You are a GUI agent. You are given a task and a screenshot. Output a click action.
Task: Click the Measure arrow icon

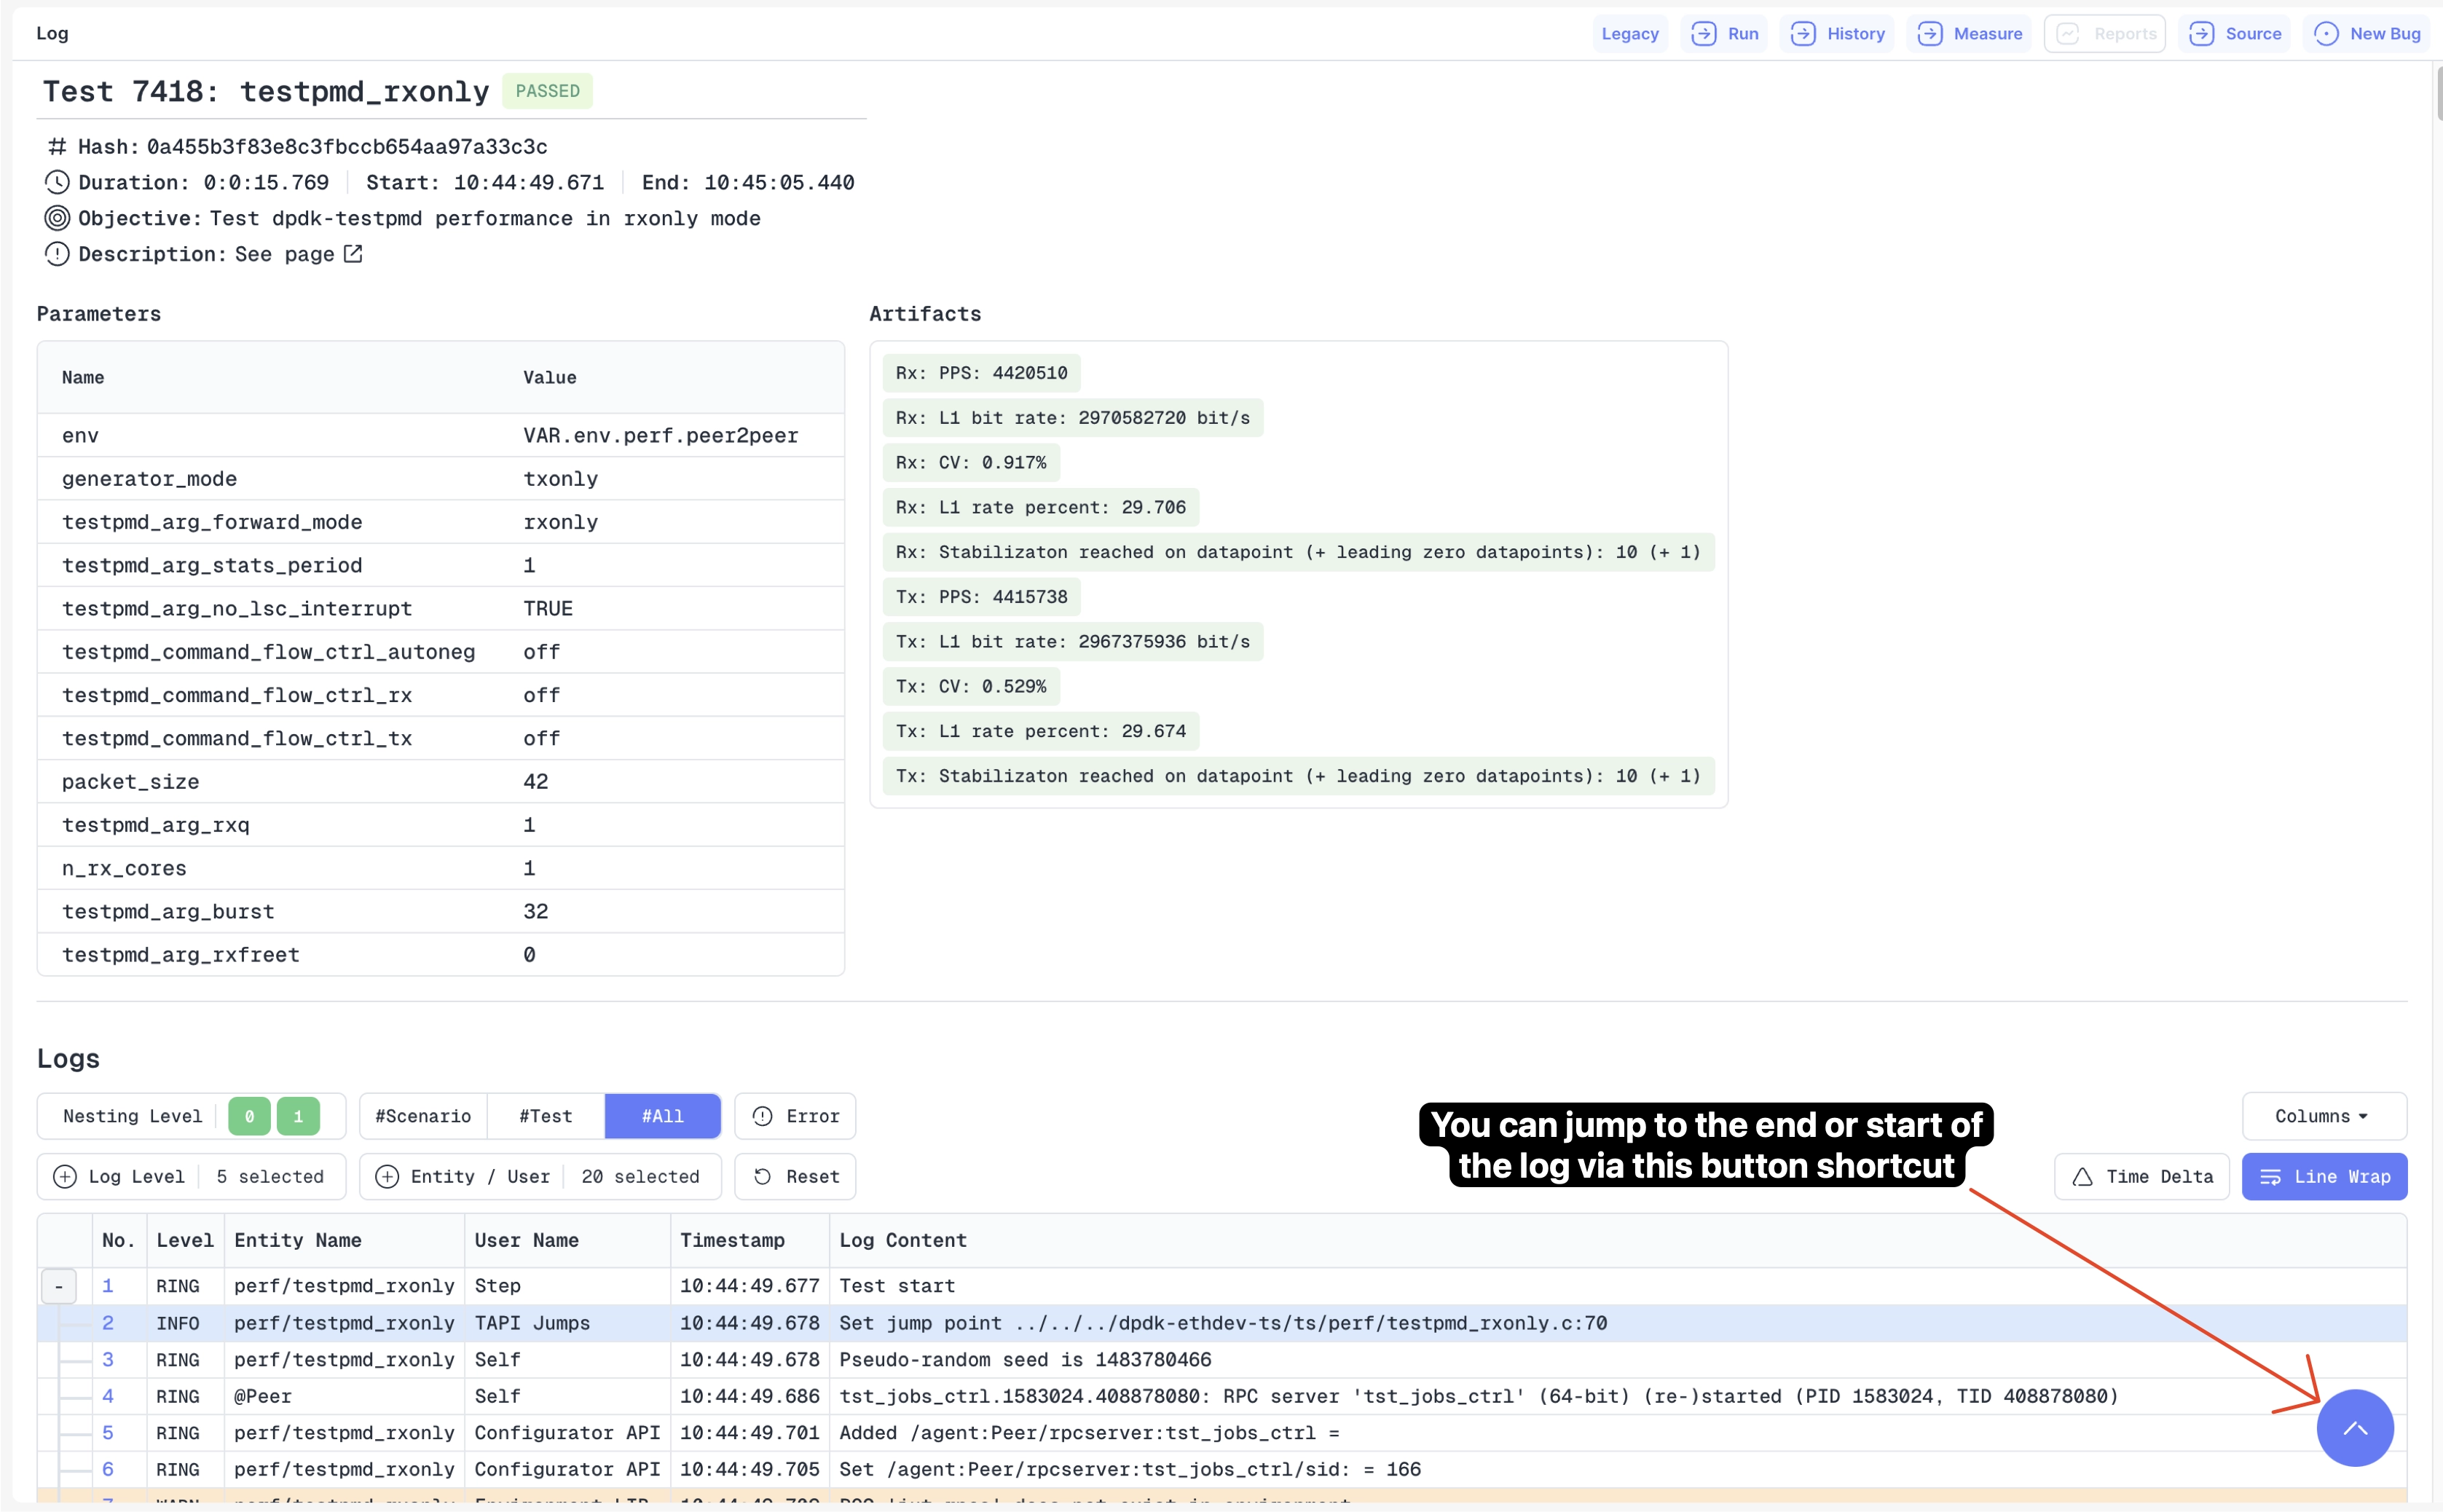coord(1930,34)
